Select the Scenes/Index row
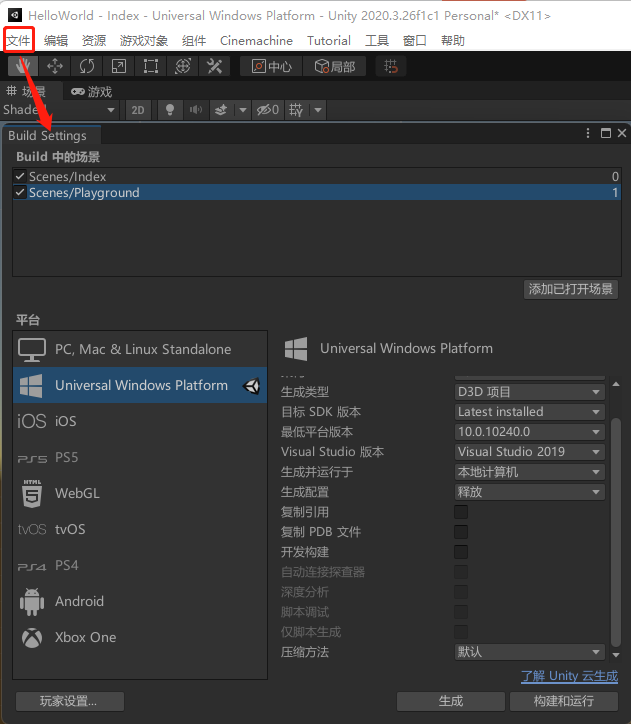Screen dimensions: 631x724 point(317,176)
